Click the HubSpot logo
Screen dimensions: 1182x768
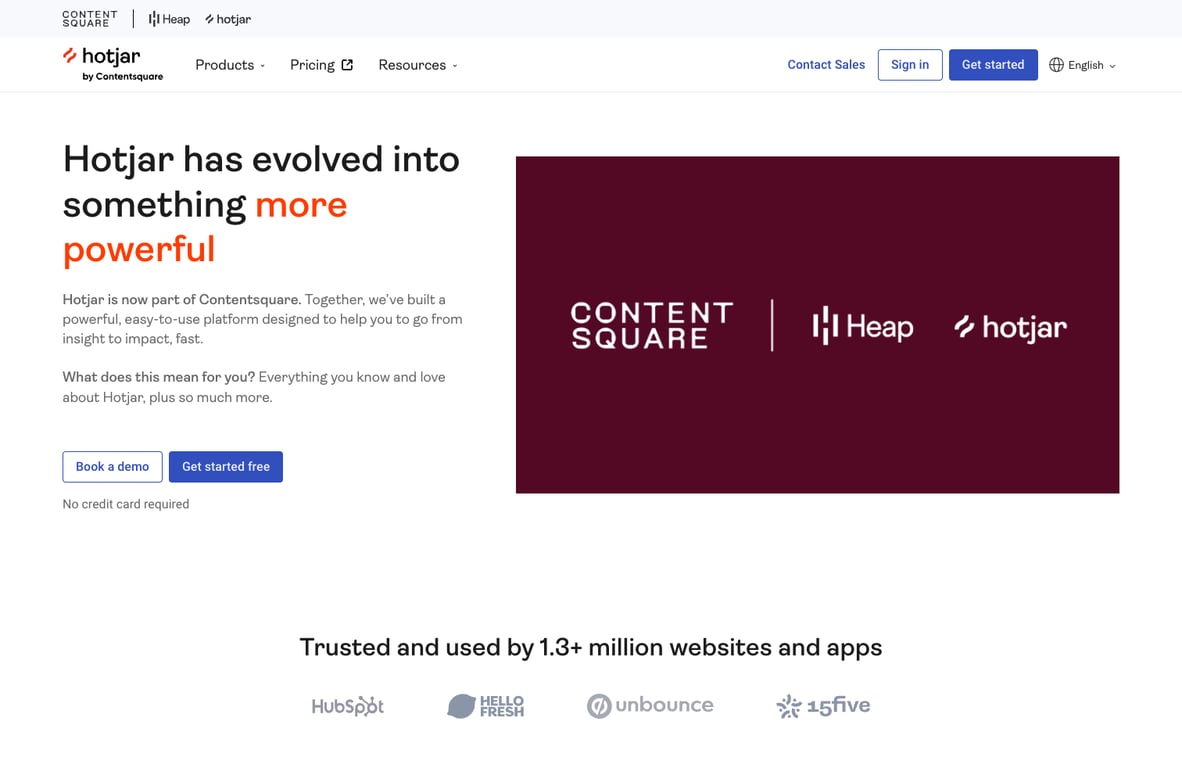tap(348, 706)
